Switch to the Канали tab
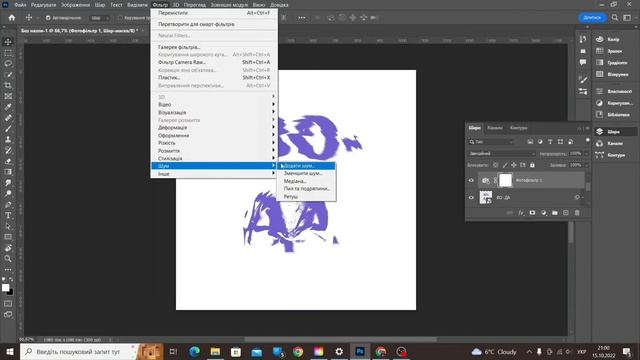This screenshot has height=360, width=640. (495, 128)
